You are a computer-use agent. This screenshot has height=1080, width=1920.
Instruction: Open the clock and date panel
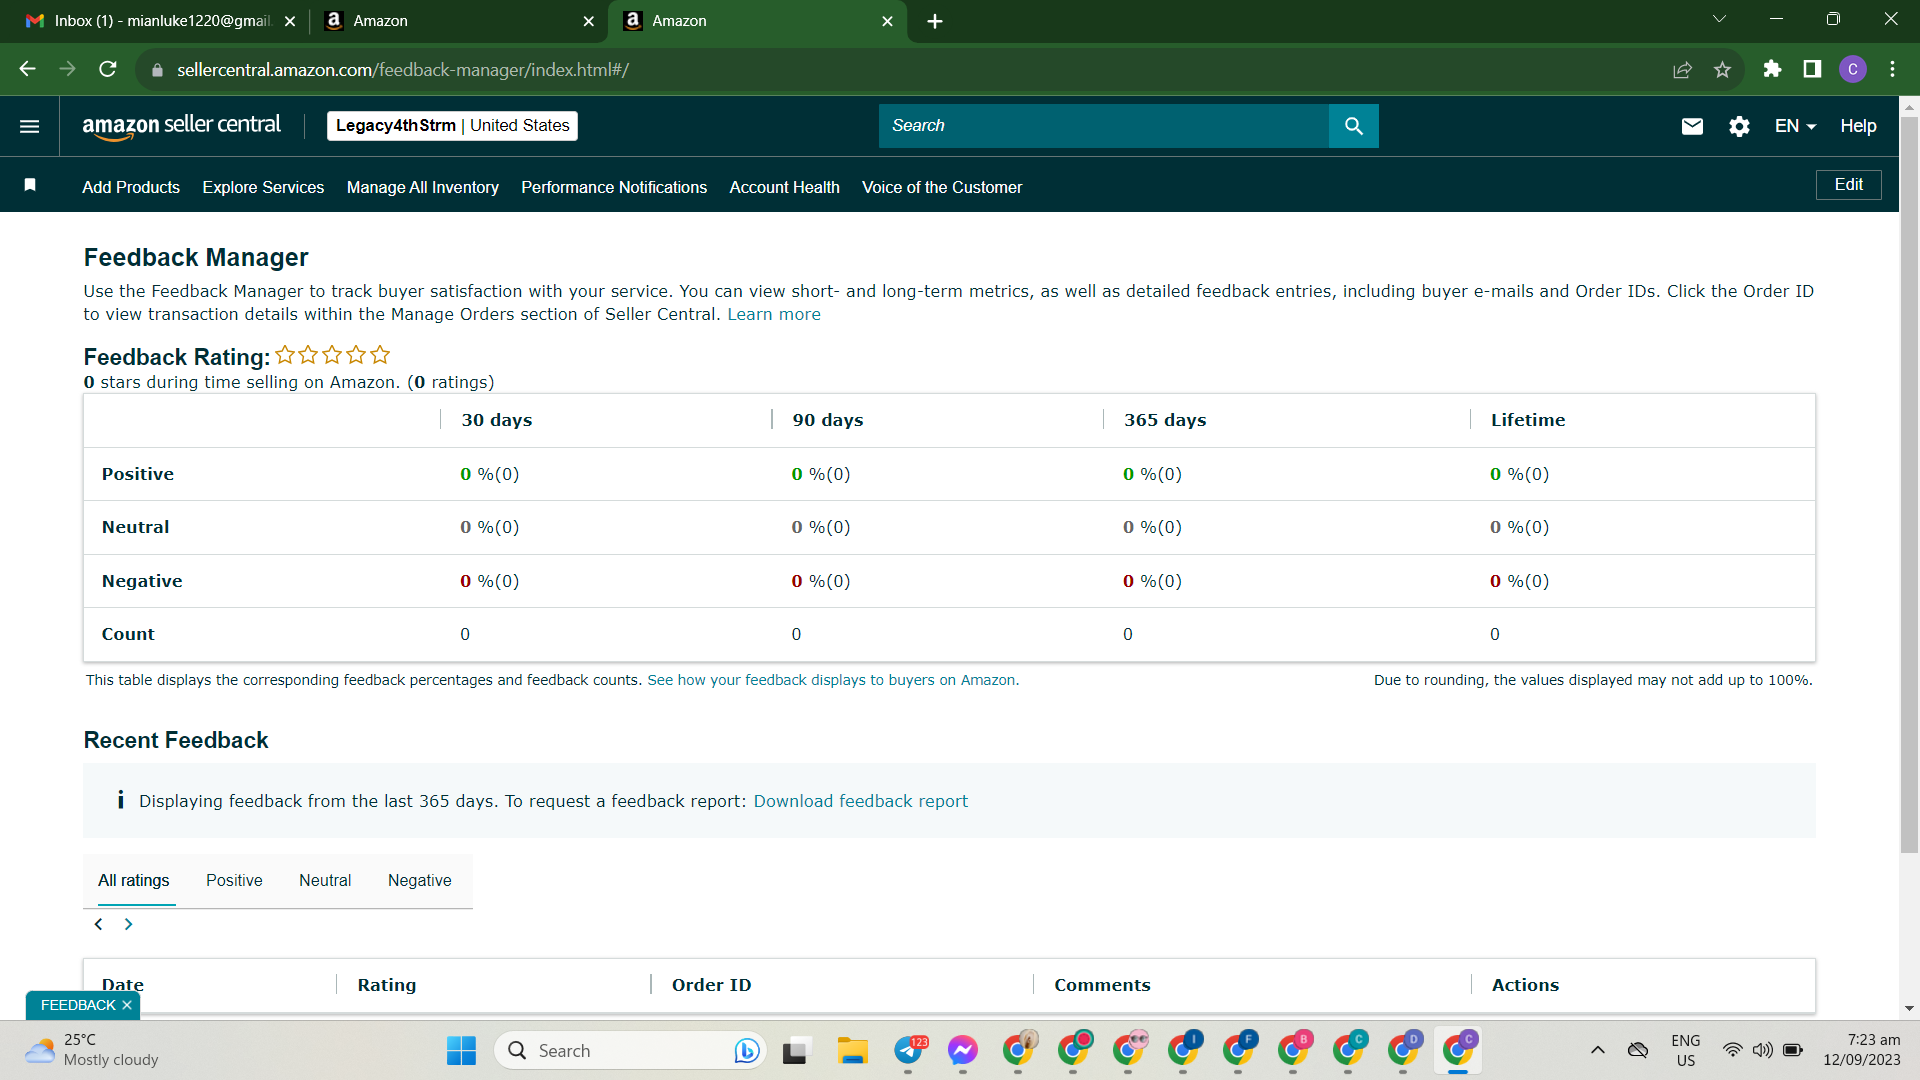pos(1861,1050)
